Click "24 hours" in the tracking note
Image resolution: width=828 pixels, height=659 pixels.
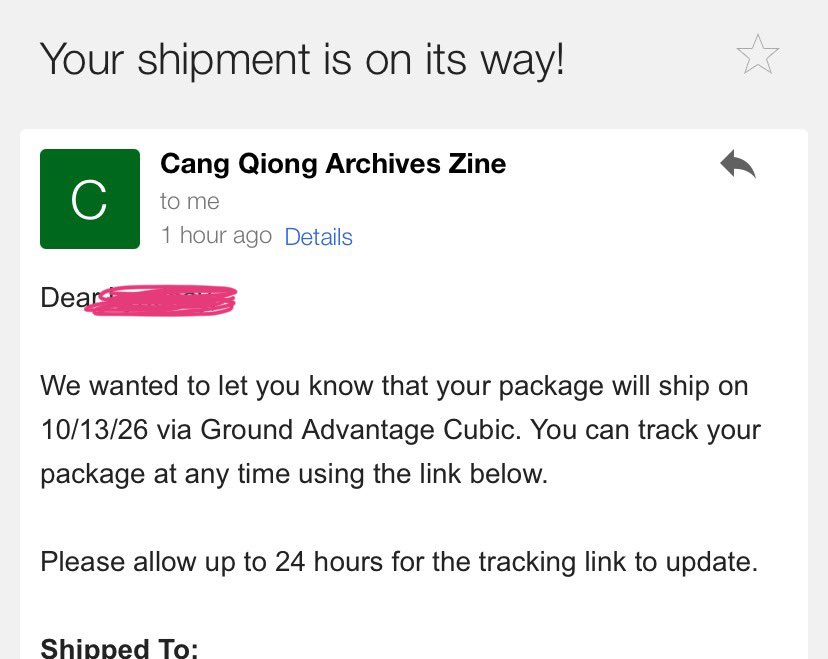(x=328, y=561)
